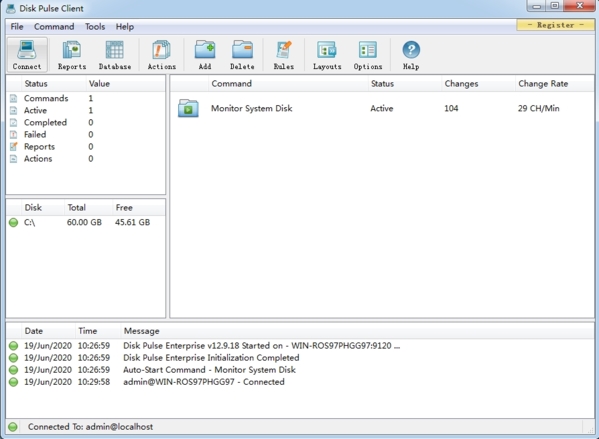Select the Disk Pulse Enterprise Initialization Completed message
The height and width of the screenshot is (439, 599).
point(211,358)
